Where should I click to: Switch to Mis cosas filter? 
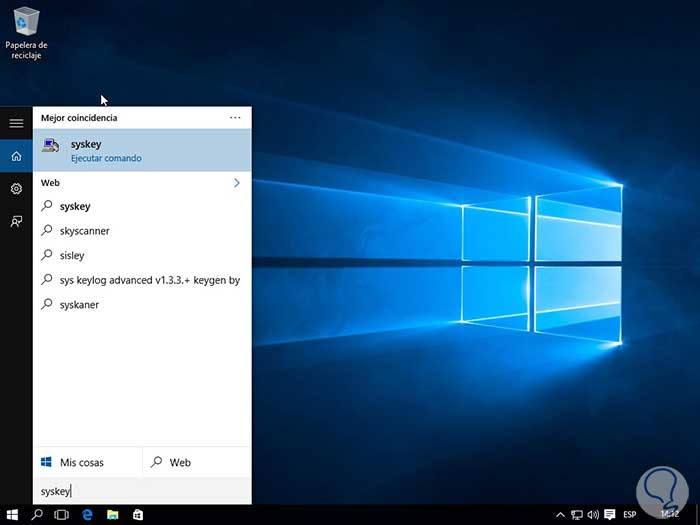pyautogui.click(x=88, y=462)
